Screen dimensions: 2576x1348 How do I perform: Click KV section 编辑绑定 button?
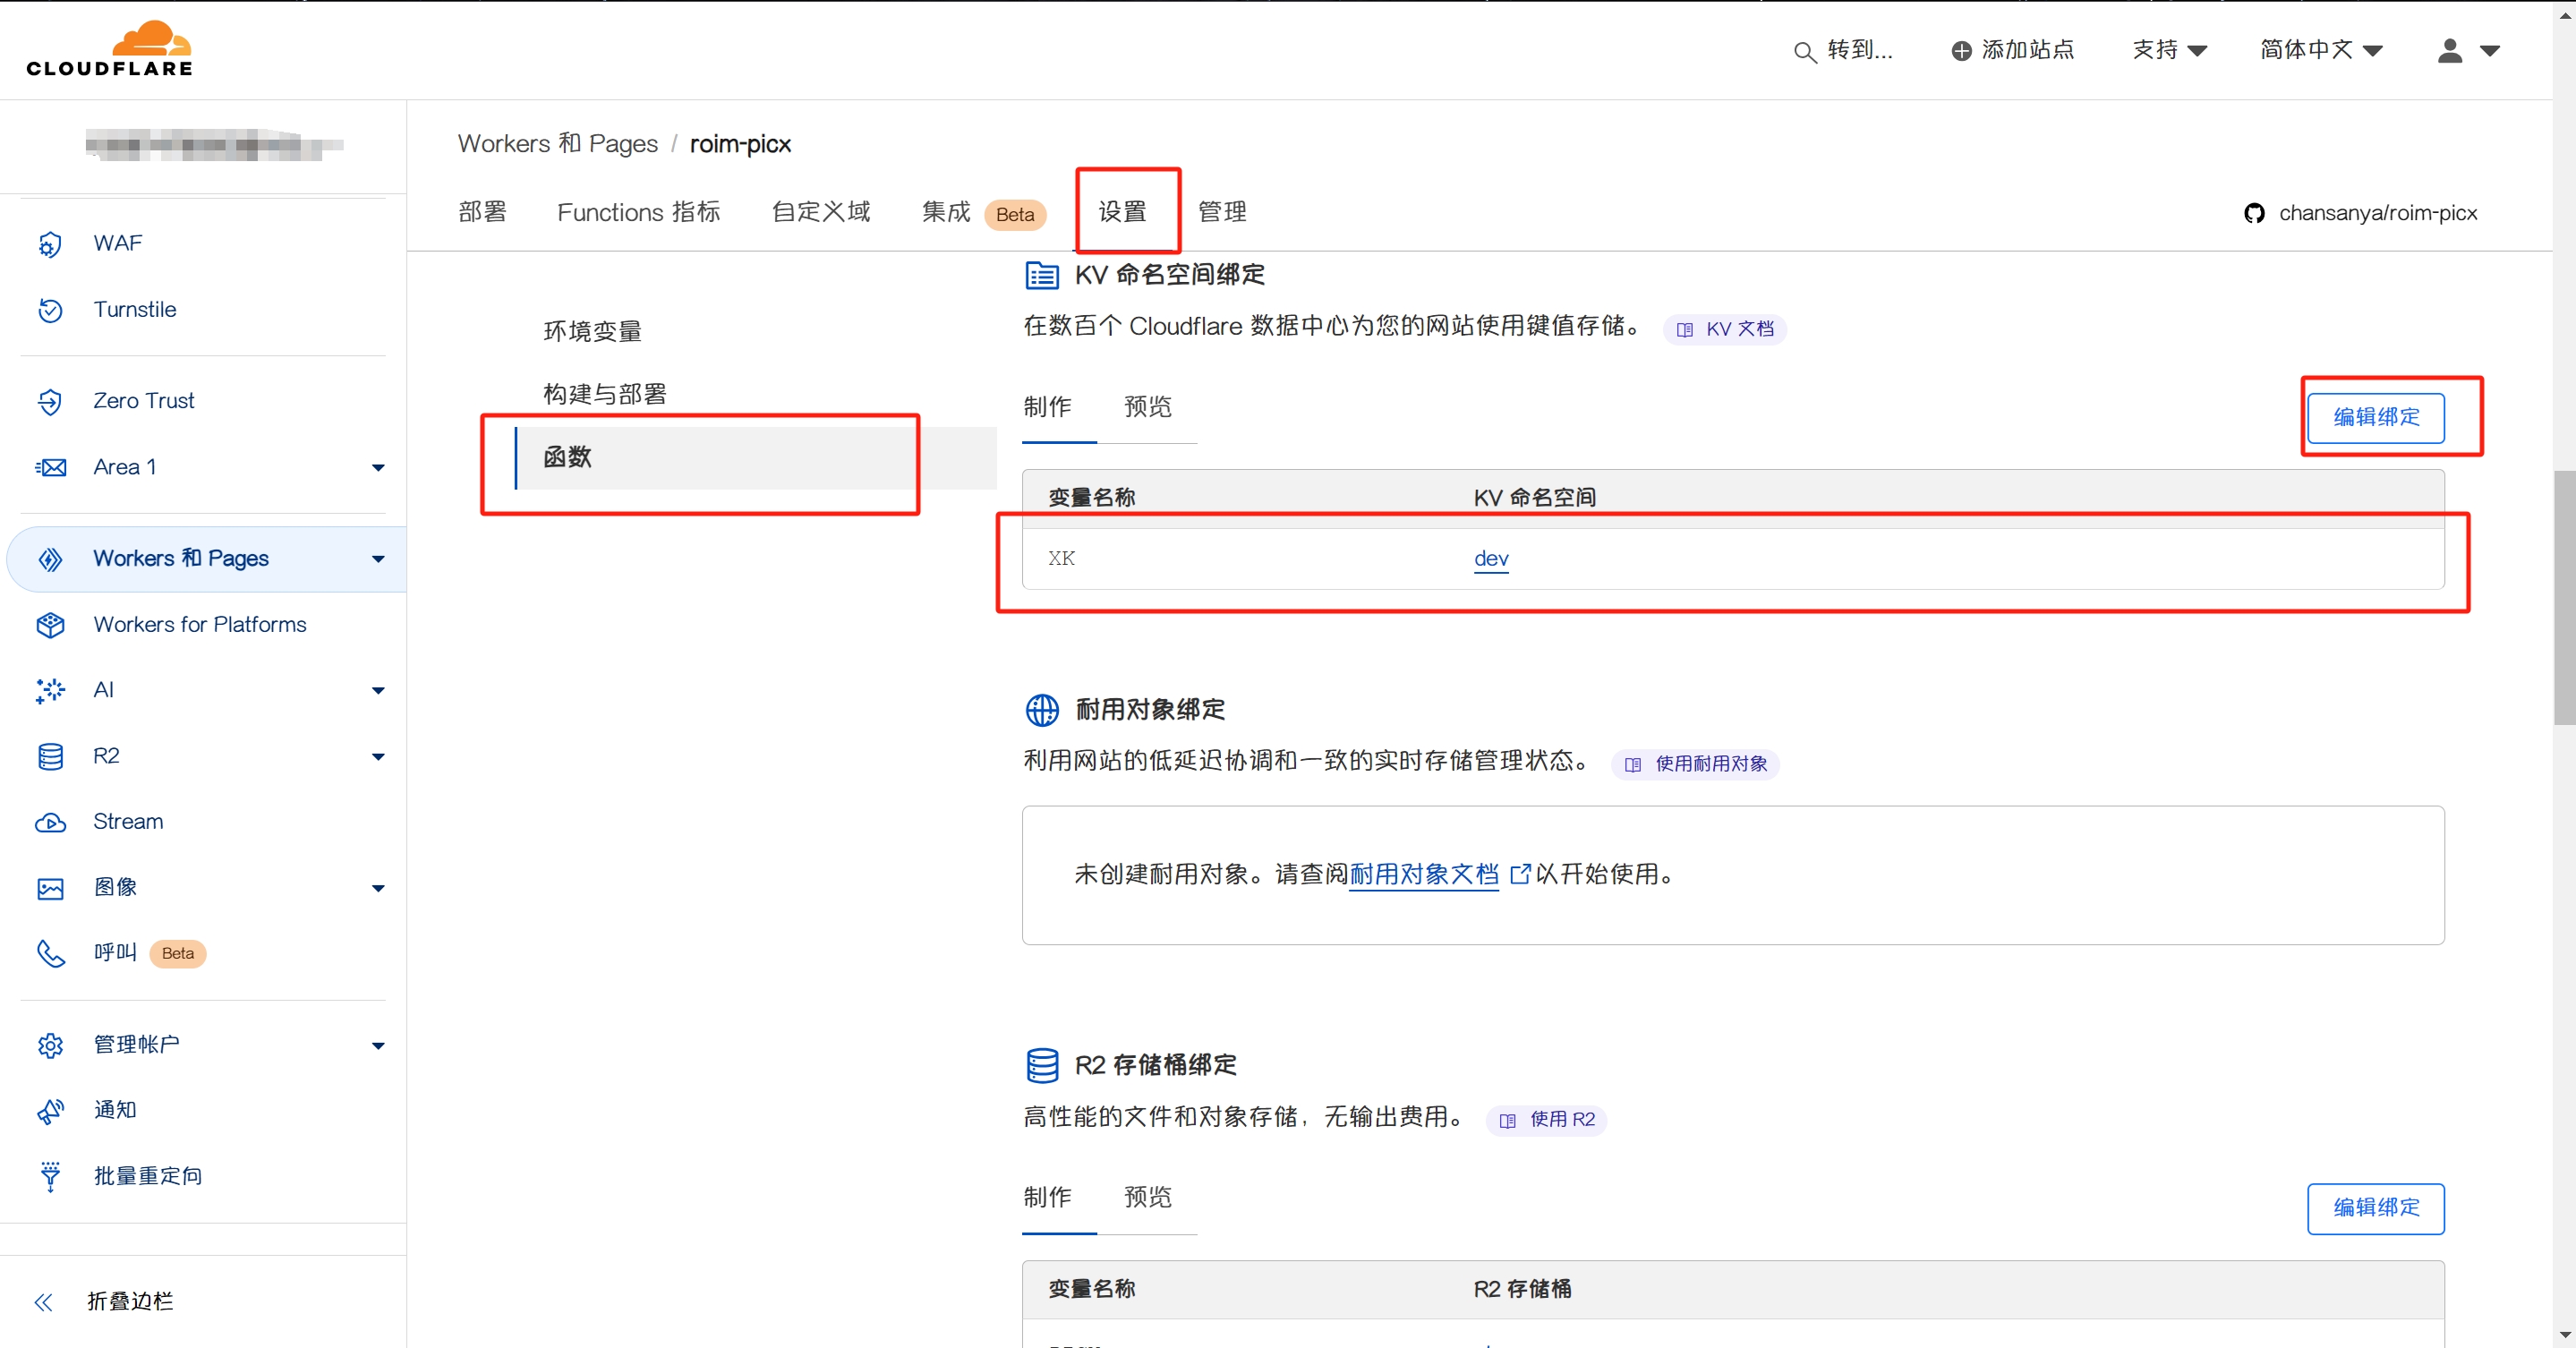[x=2375, y=417]
